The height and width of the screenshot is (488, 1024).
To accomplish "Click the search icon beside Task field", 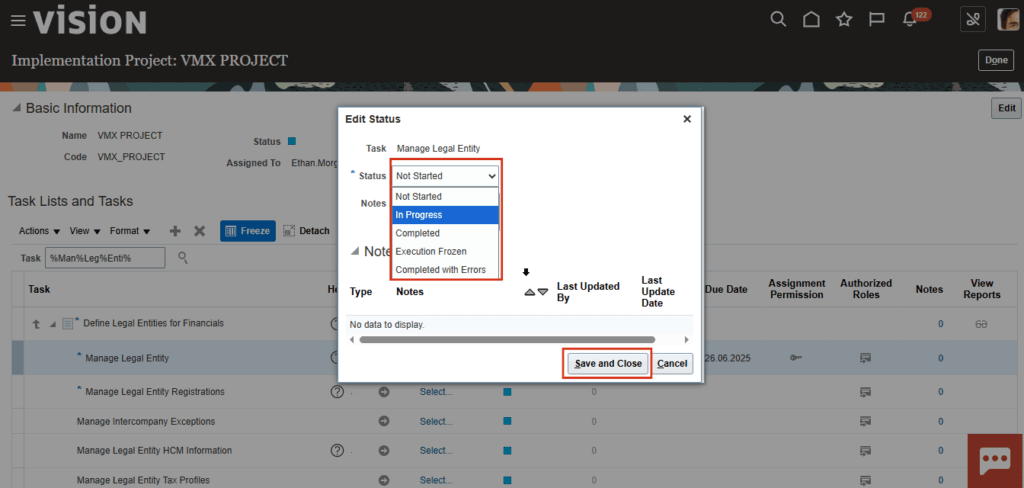I will pyautogui.click(x=183, y=258).
